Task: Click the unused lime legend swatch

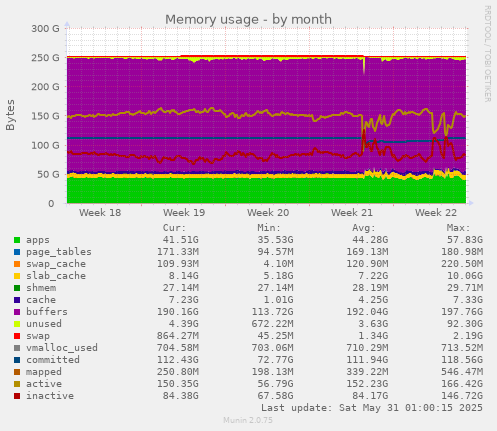Action: coord(17,324)
